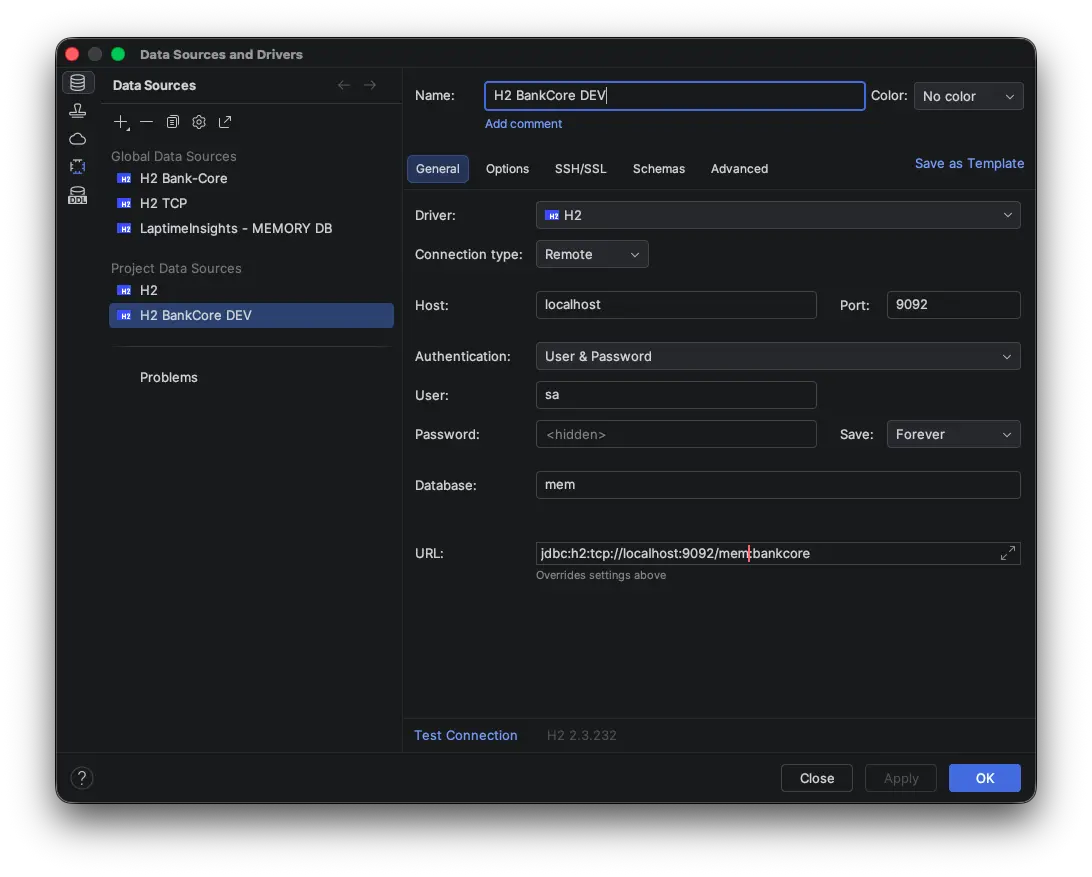Open the DDL data sources sidebar icon

click(x=77, y=196)
